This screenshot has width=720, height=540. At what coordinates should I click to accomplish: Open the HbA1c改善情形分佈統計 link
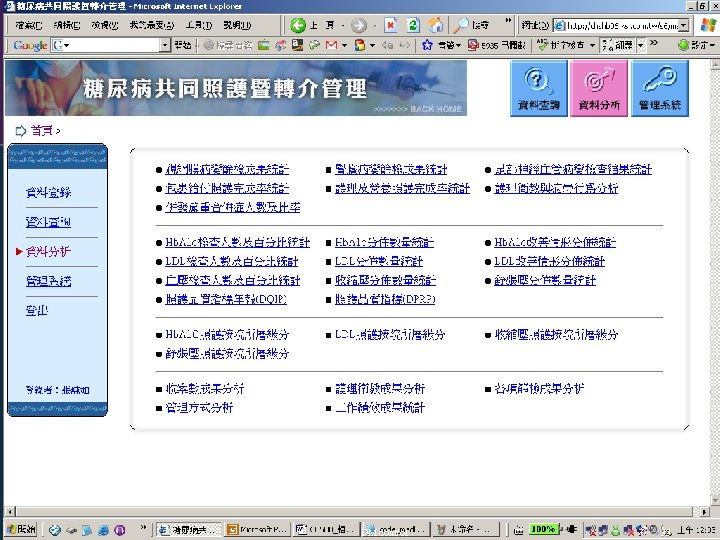tap(555, 242)
